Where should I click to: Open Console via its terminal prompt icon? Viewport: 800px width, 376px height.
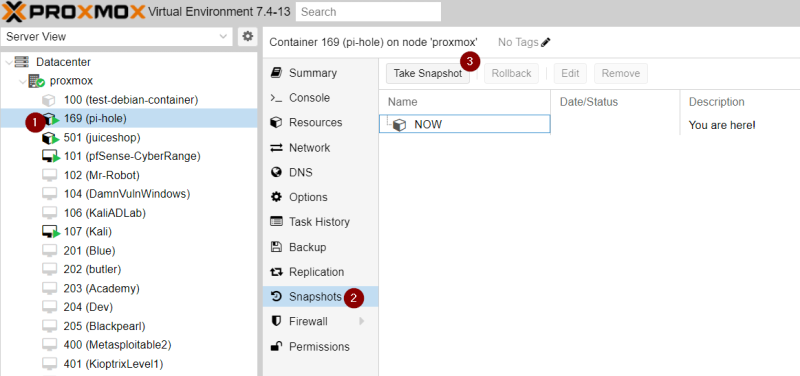pyautogui.click(x=276, y=97)
